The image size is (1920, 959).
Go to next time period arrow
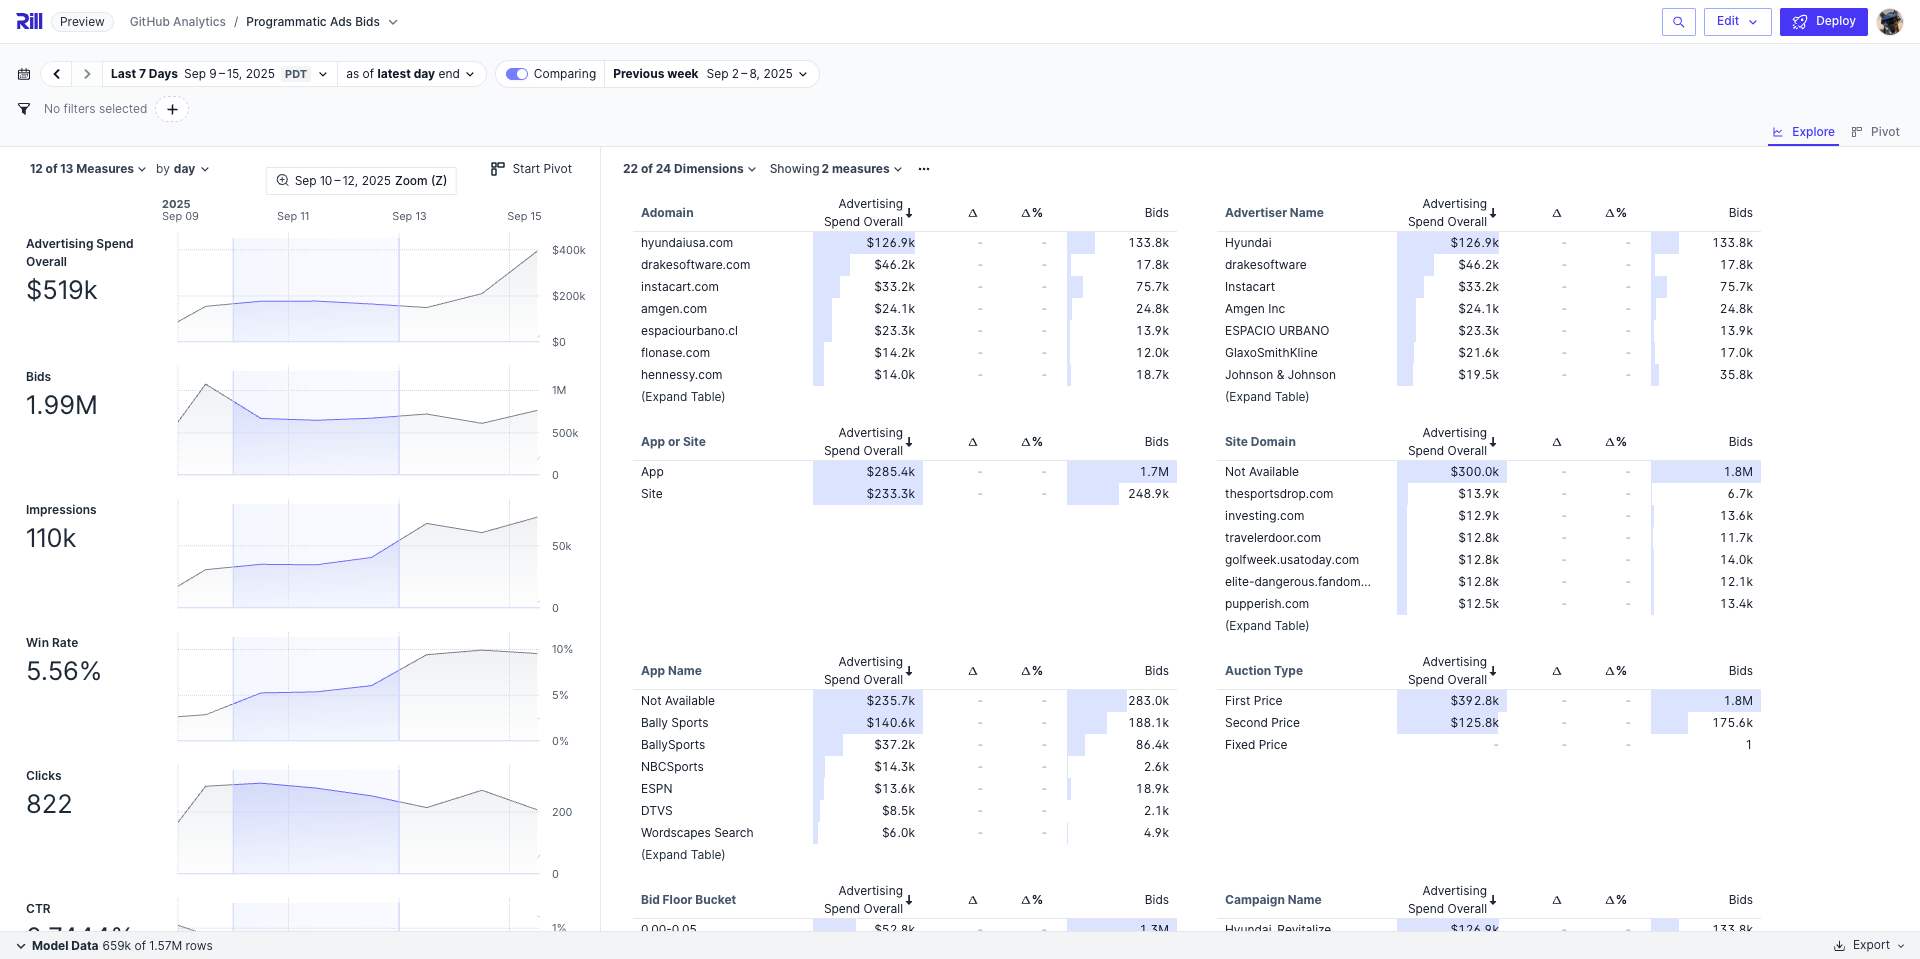87,74
